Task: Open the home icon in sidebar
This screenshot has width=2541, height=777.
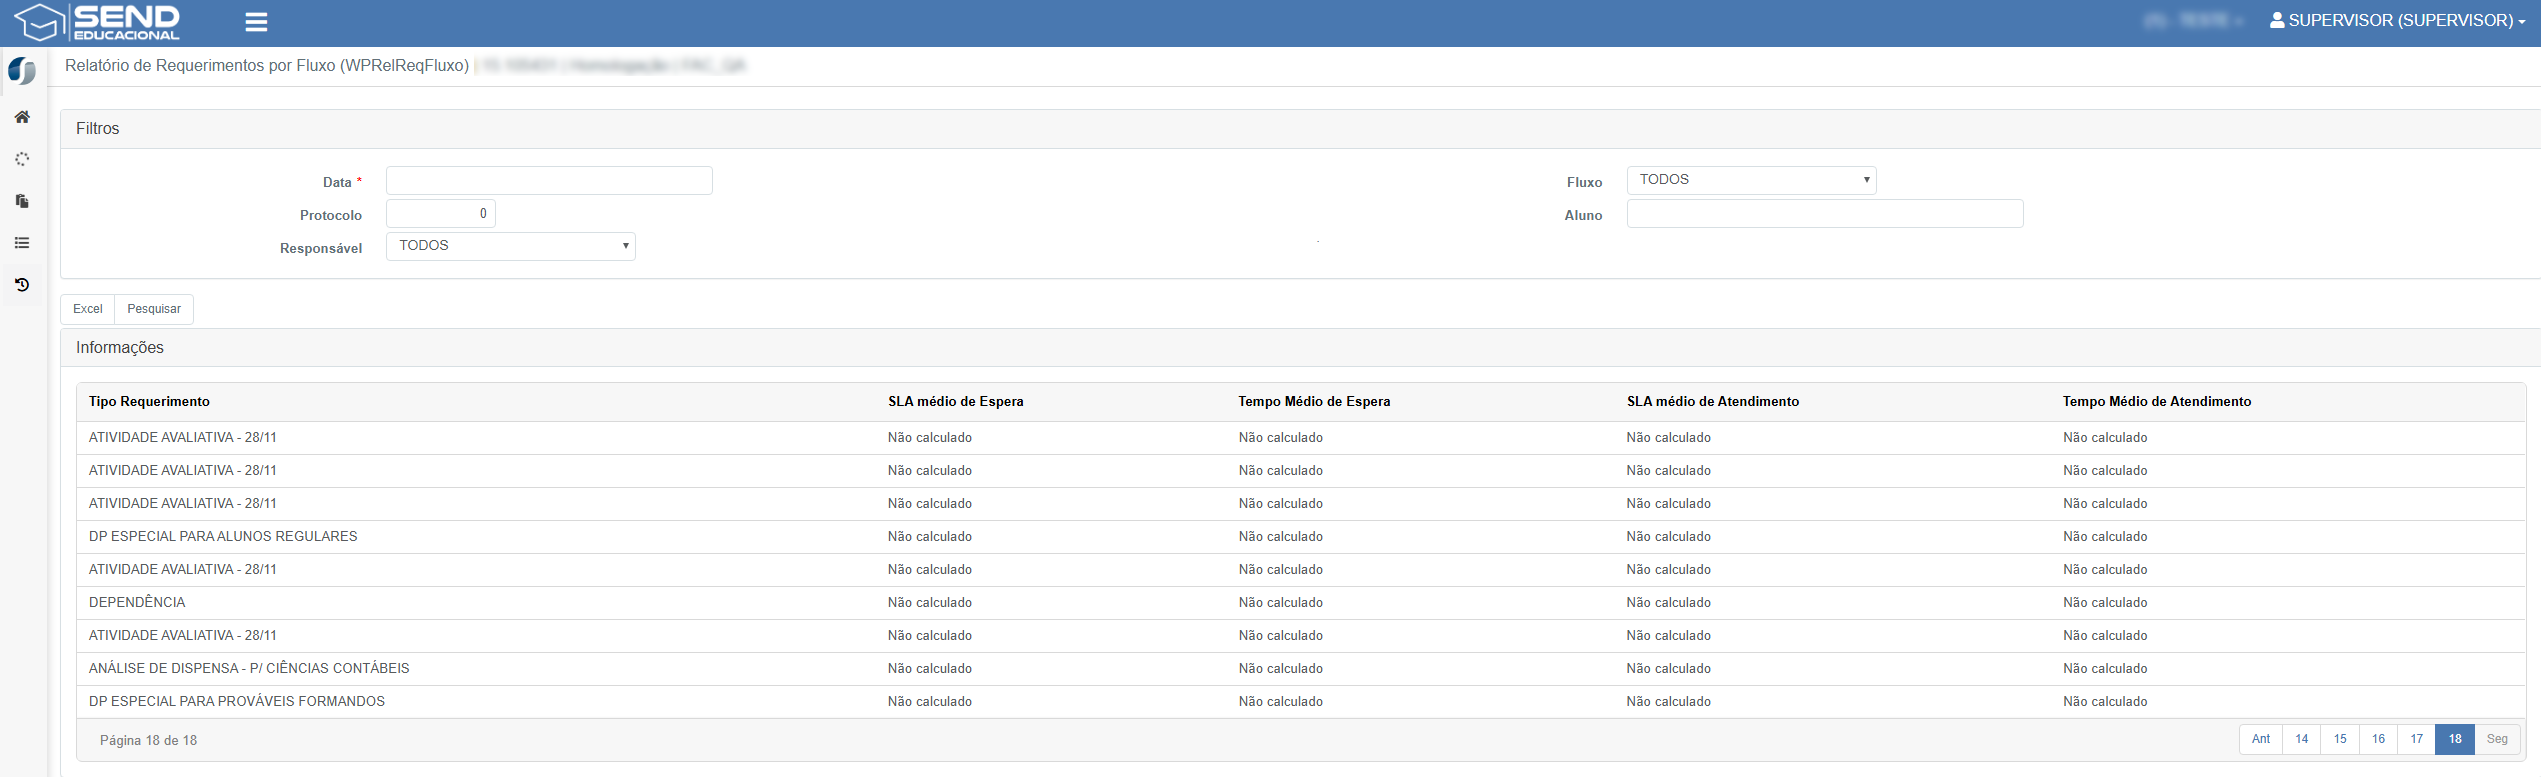Action: 22,117
